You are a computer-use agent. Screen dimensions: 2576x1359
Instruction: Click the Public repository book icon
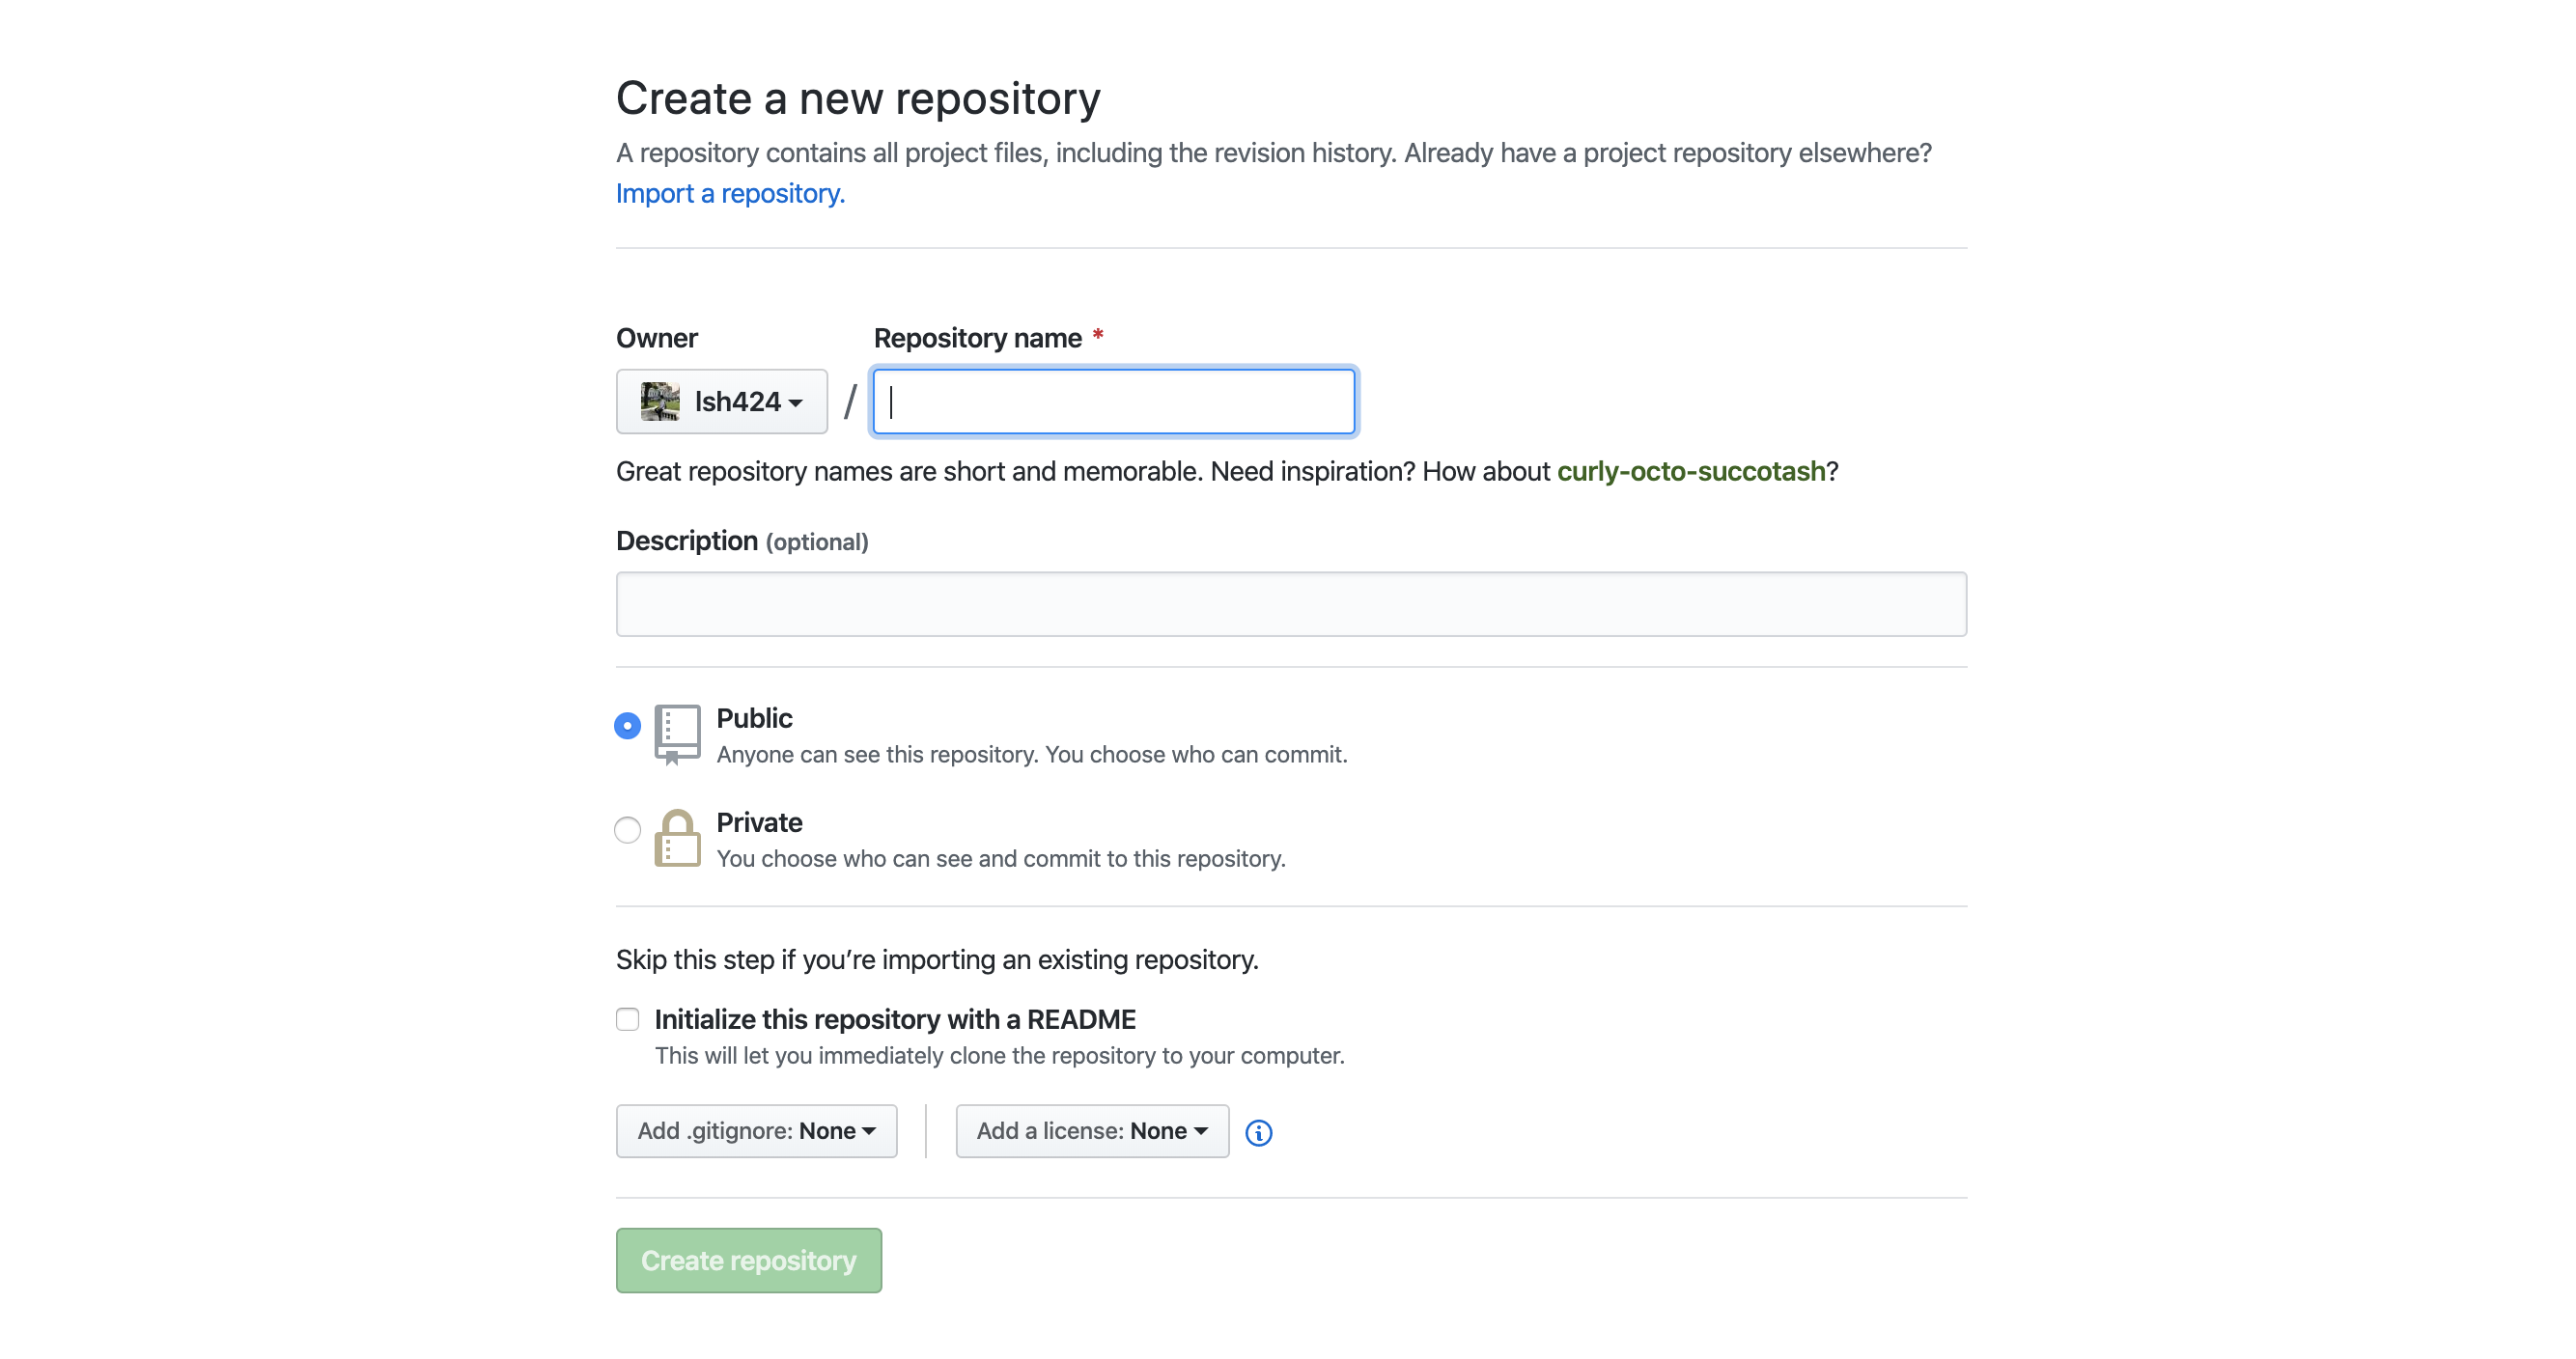pos(677,733)
